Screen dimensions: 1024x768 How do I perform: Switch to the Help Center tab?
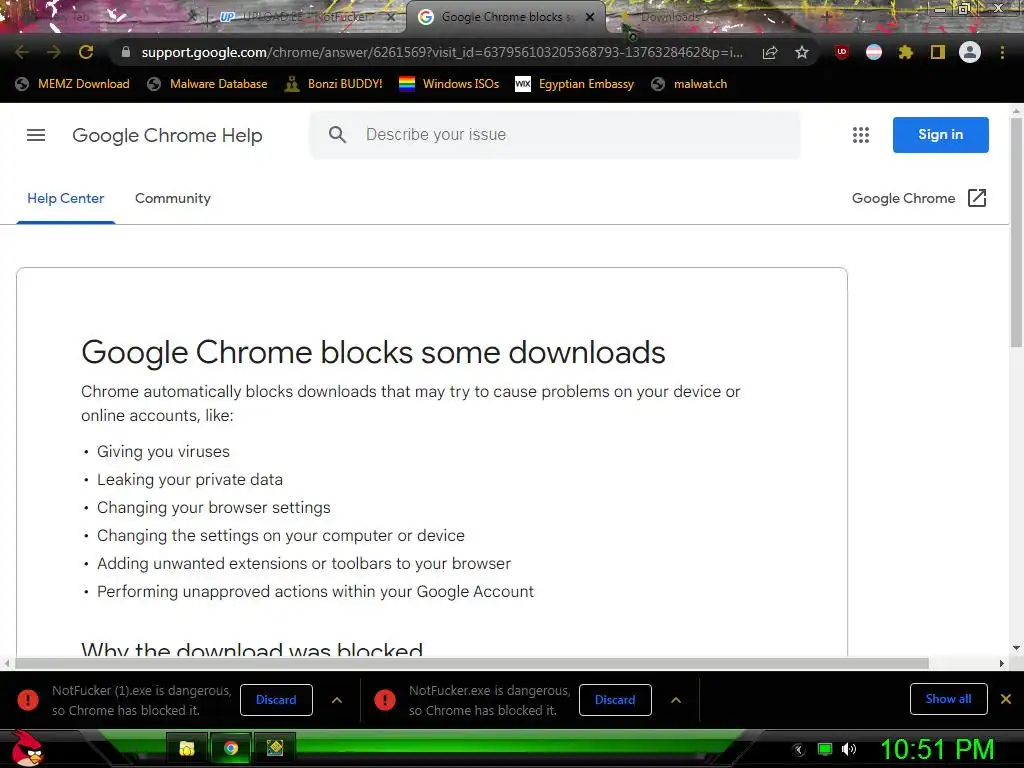pos(65,199)
